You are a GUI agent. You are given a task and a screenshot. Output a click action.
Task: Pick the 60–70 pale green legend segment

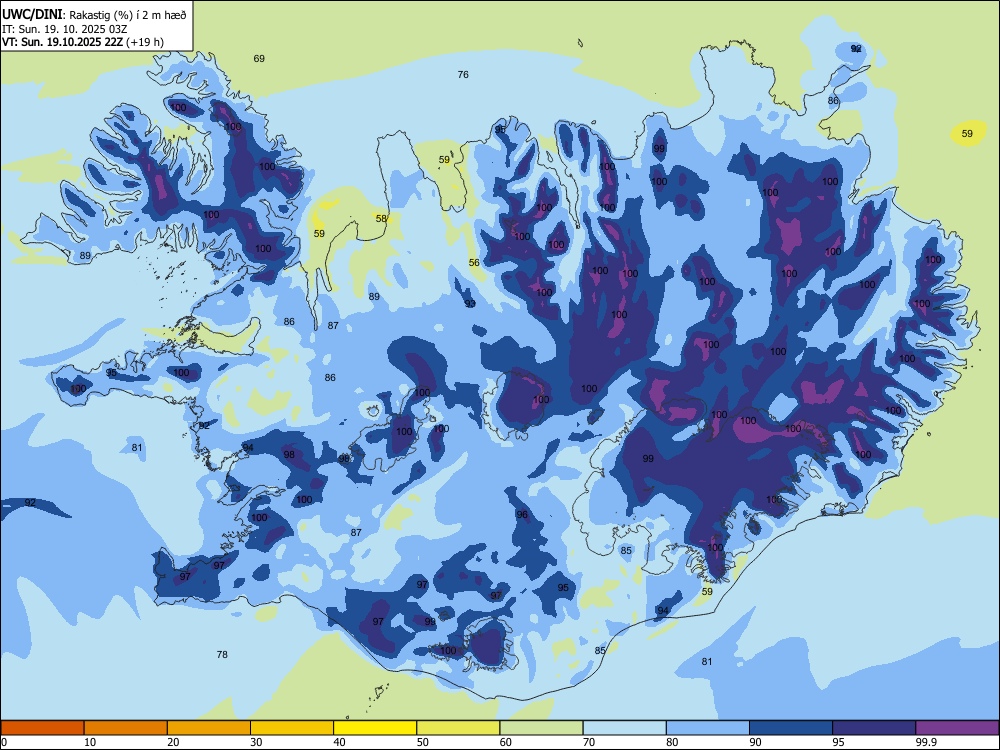pos(541,728)
